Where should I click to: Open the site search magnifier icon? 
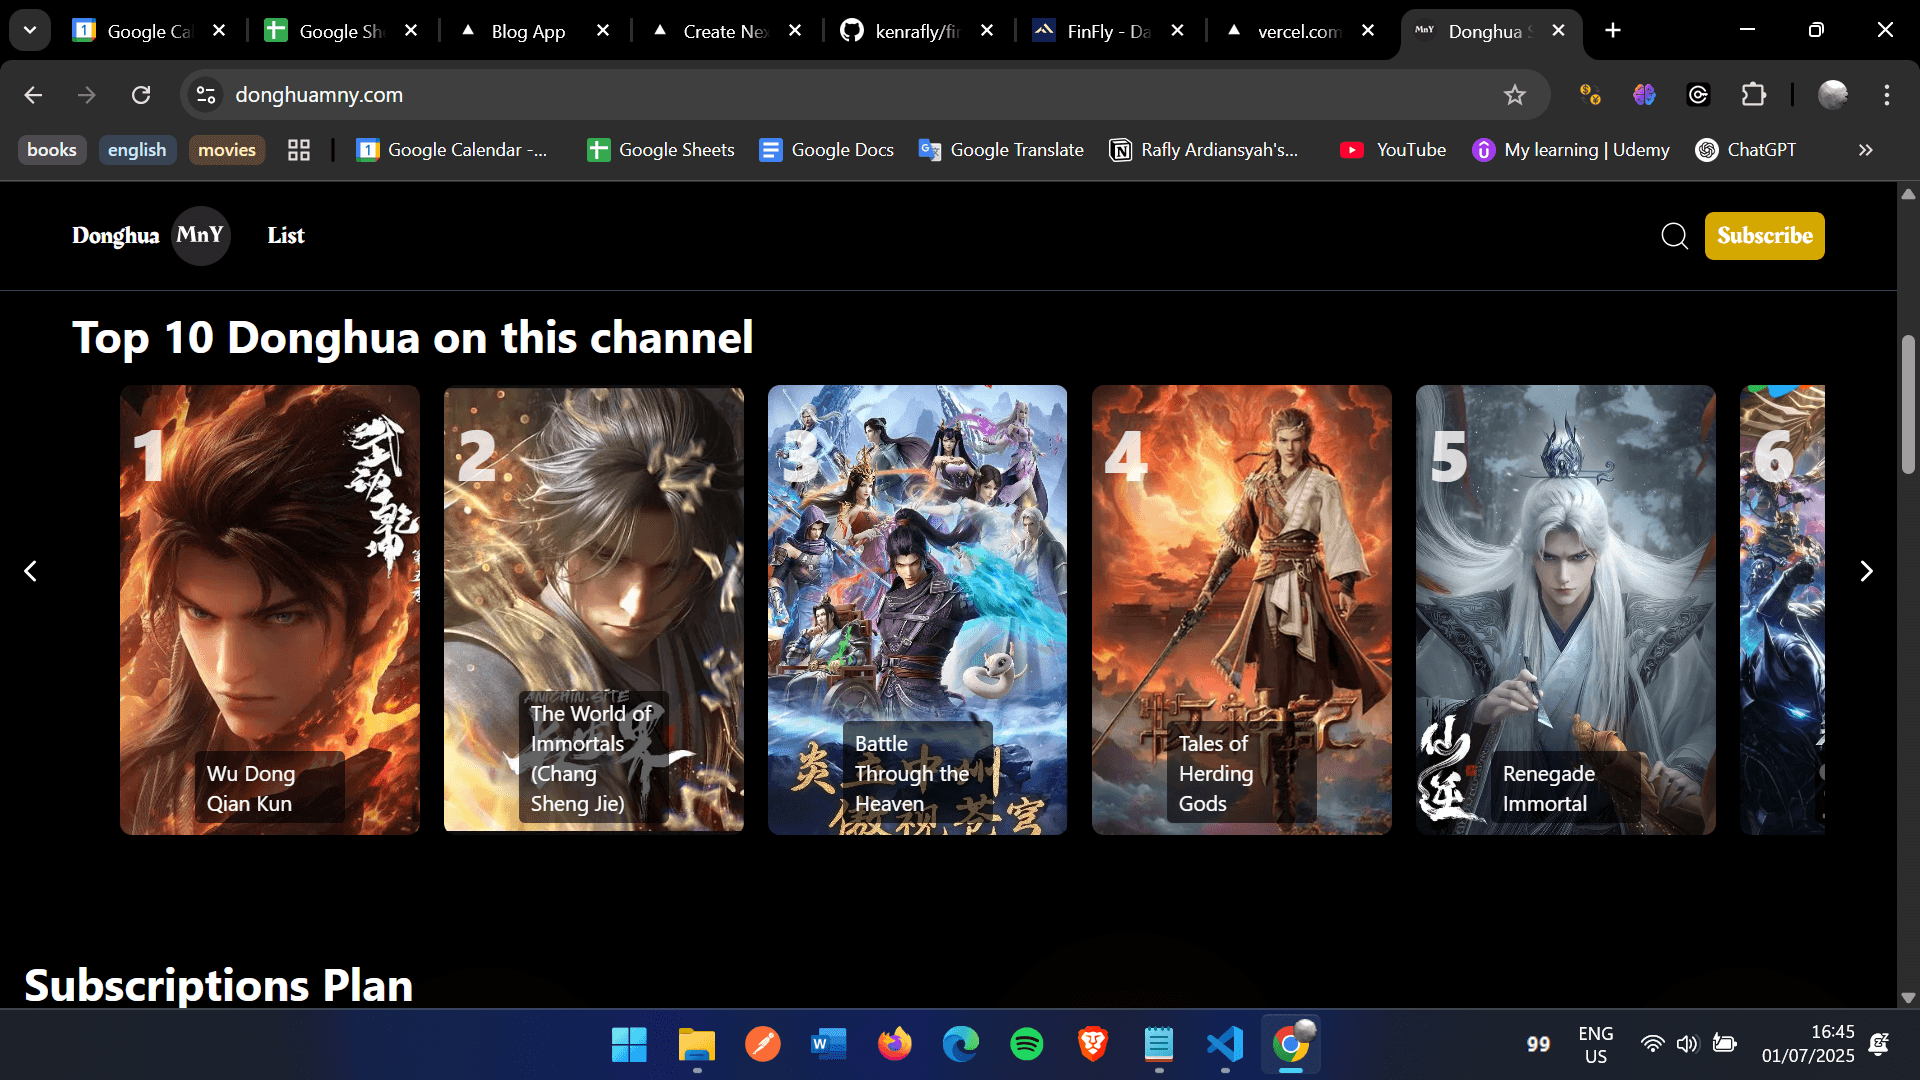pos(1674,235)
